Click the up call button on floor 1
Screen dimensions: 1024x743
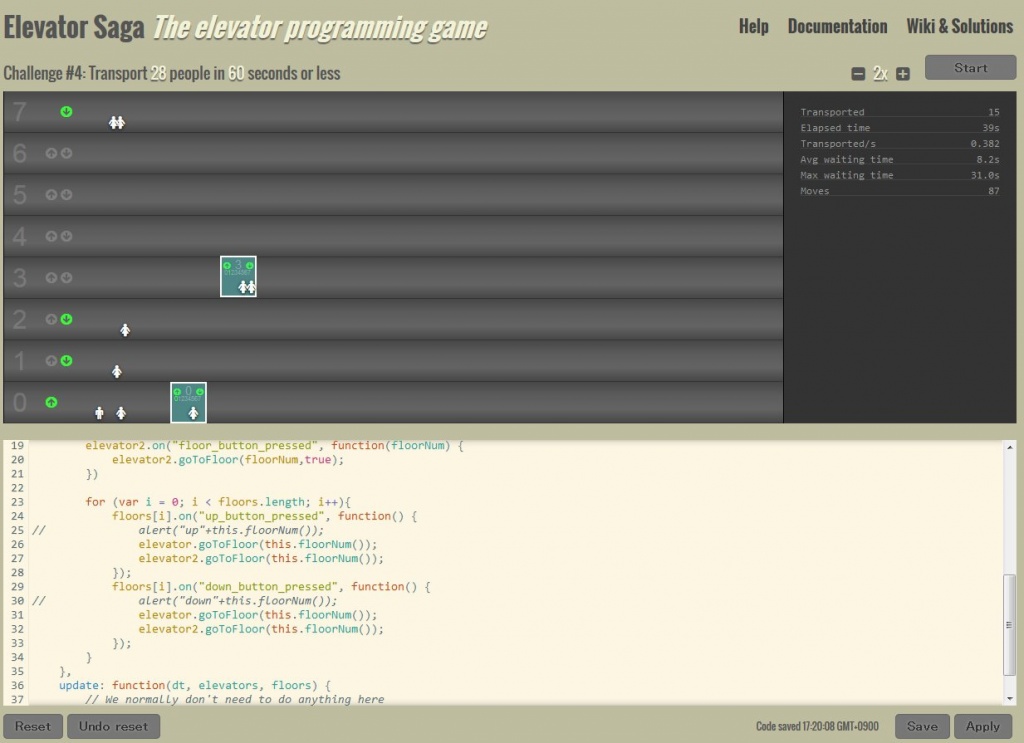(x=52, y=360)
